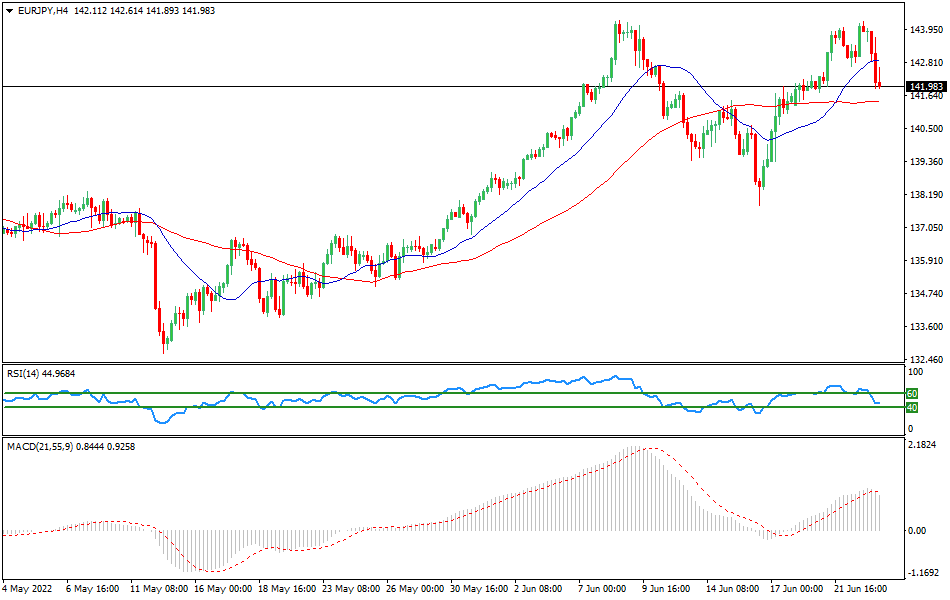The width and height of the screenshot is (950, 600).
Task: Click the RSI 60 level label
Action: pyautogui.click(x=912, y=394)
